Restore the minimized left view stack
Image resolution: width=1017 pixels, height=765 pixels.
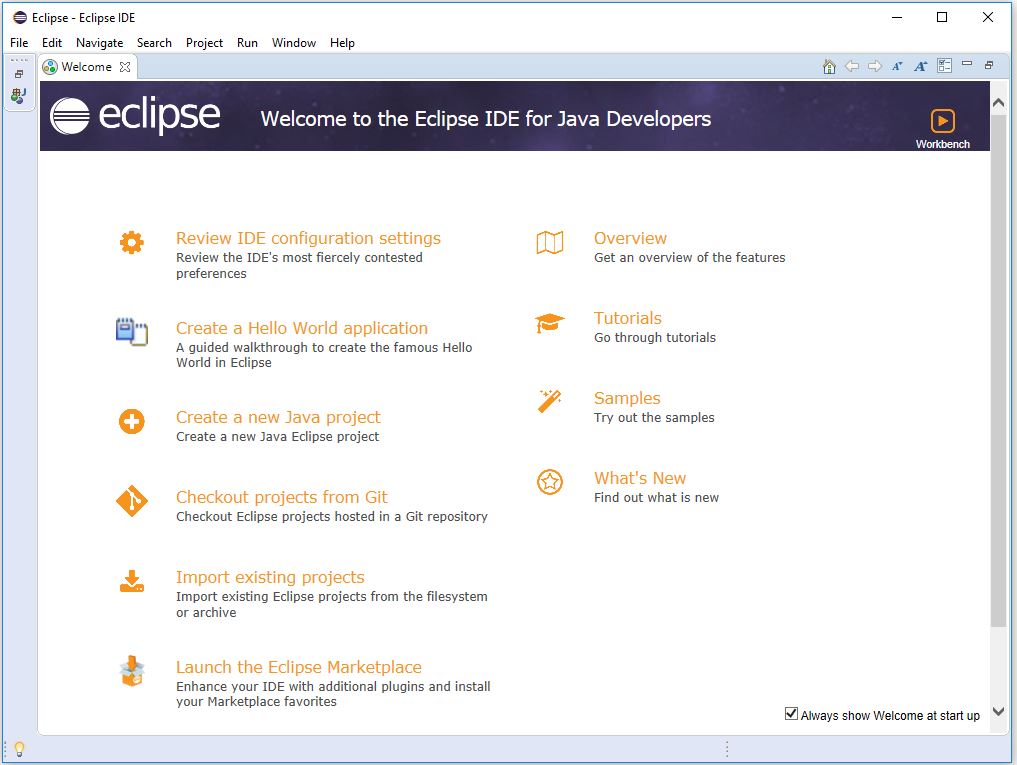click(x=18, y=74)
